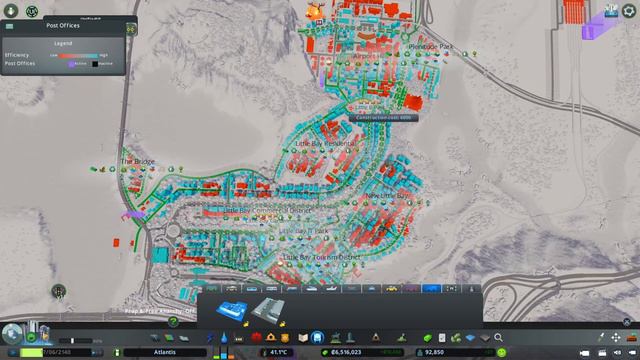The image size is (640, 360).
Task: Switch to the Airplane transport tab
Action: pyautogui.click(x=331, y=289)
